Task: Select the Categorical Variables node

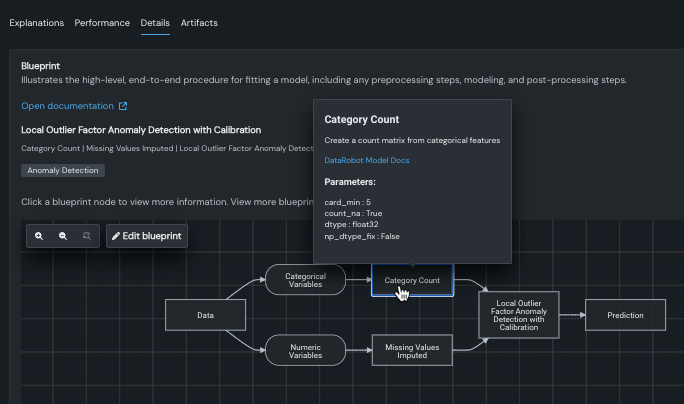Action: point(305,280)
